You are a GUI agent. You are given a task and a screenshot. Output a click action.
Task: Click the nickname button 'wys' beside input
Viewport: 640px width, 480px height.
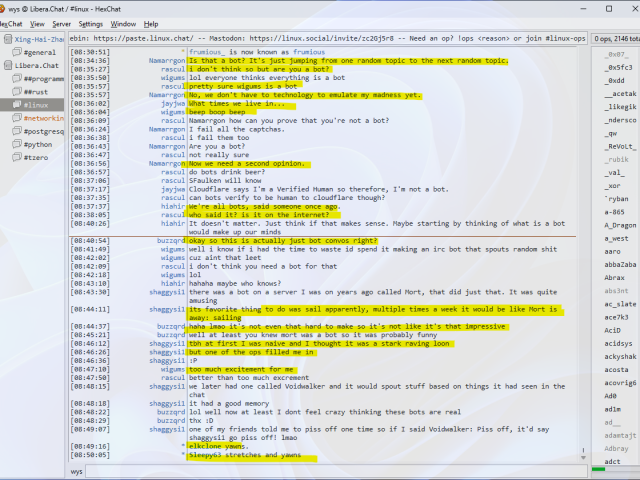coord(77,471)
